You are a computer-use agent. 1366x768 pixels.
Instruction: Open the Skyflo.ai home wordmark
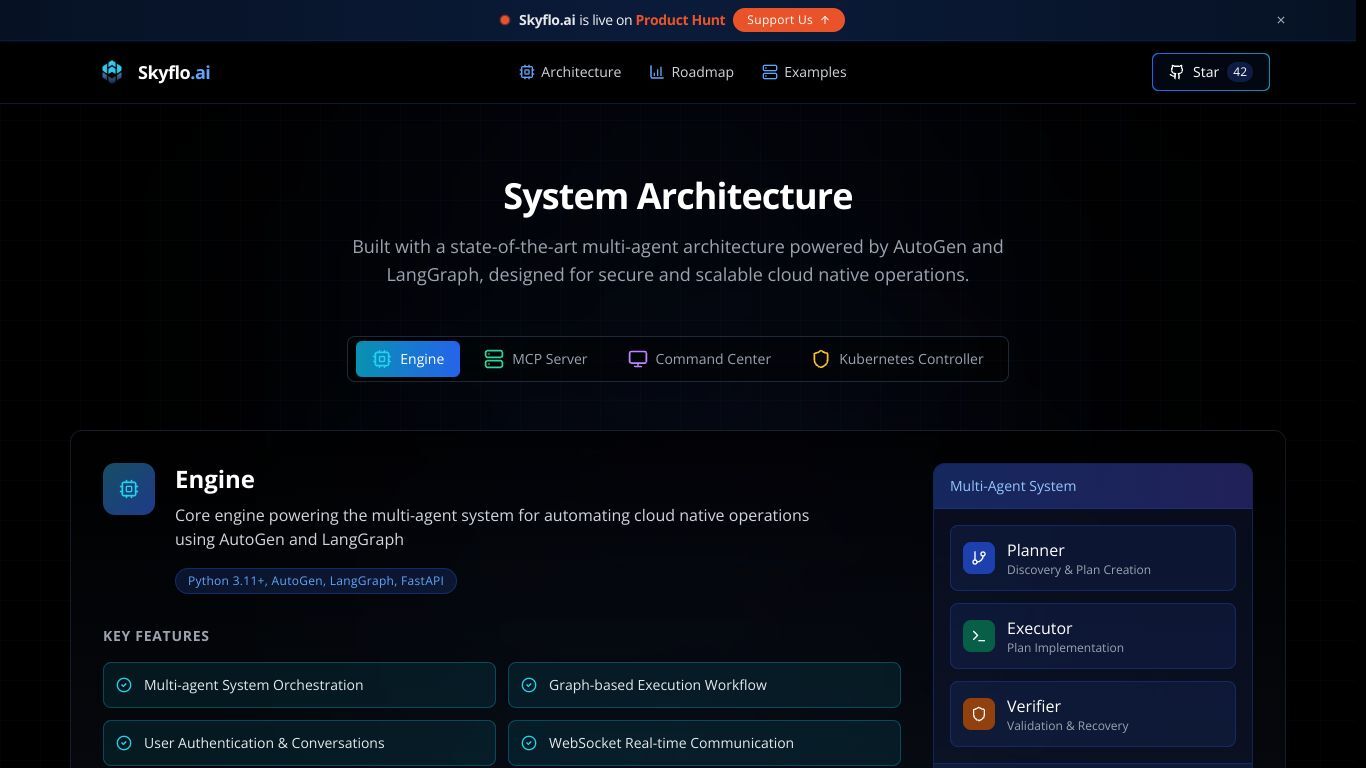(x=174, y=72)
